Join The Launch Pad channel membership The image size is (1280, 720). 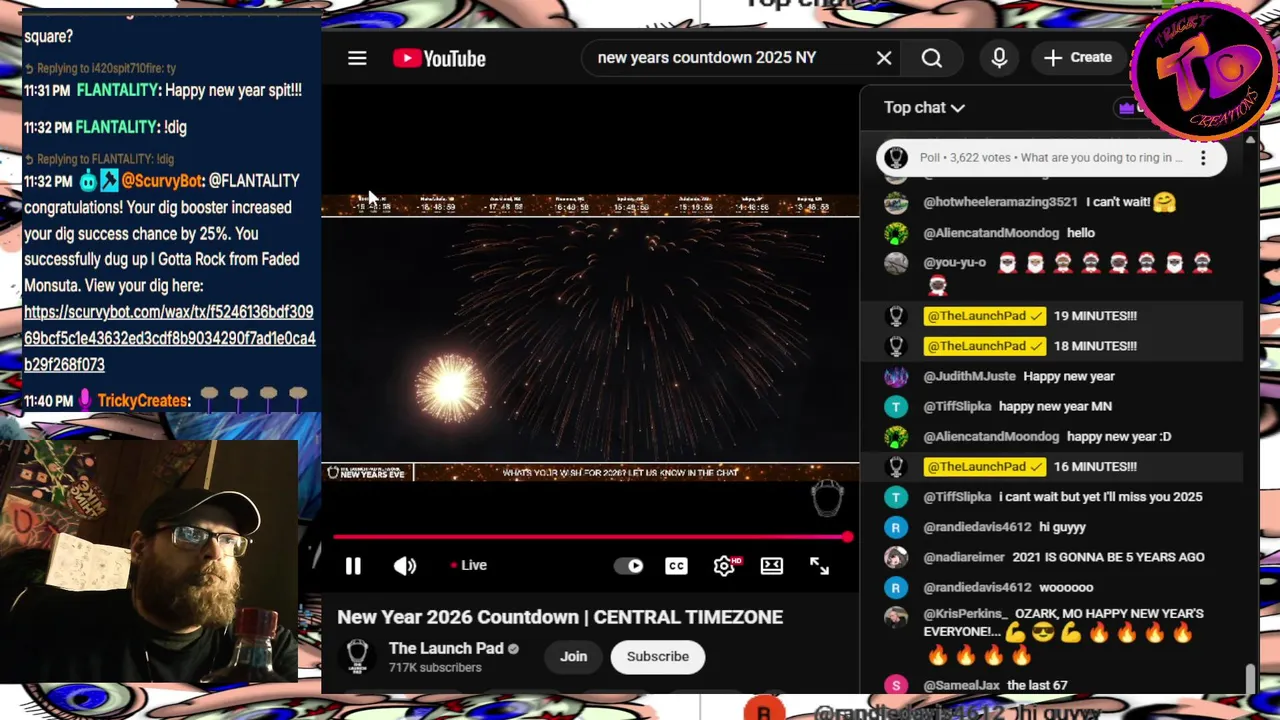[x=573, y=657]
